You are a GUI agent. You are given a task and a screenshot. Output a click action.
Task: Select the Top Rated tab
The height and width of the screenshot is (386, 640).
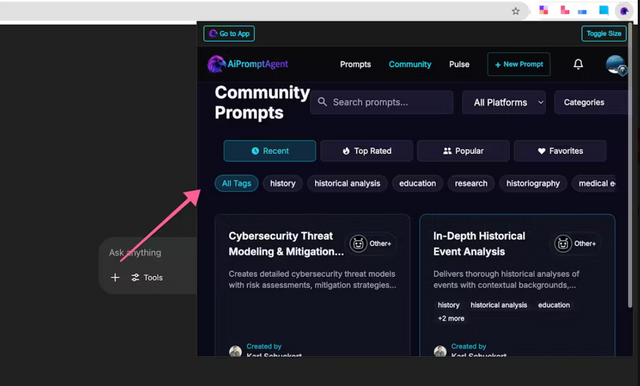coord(367,151)
